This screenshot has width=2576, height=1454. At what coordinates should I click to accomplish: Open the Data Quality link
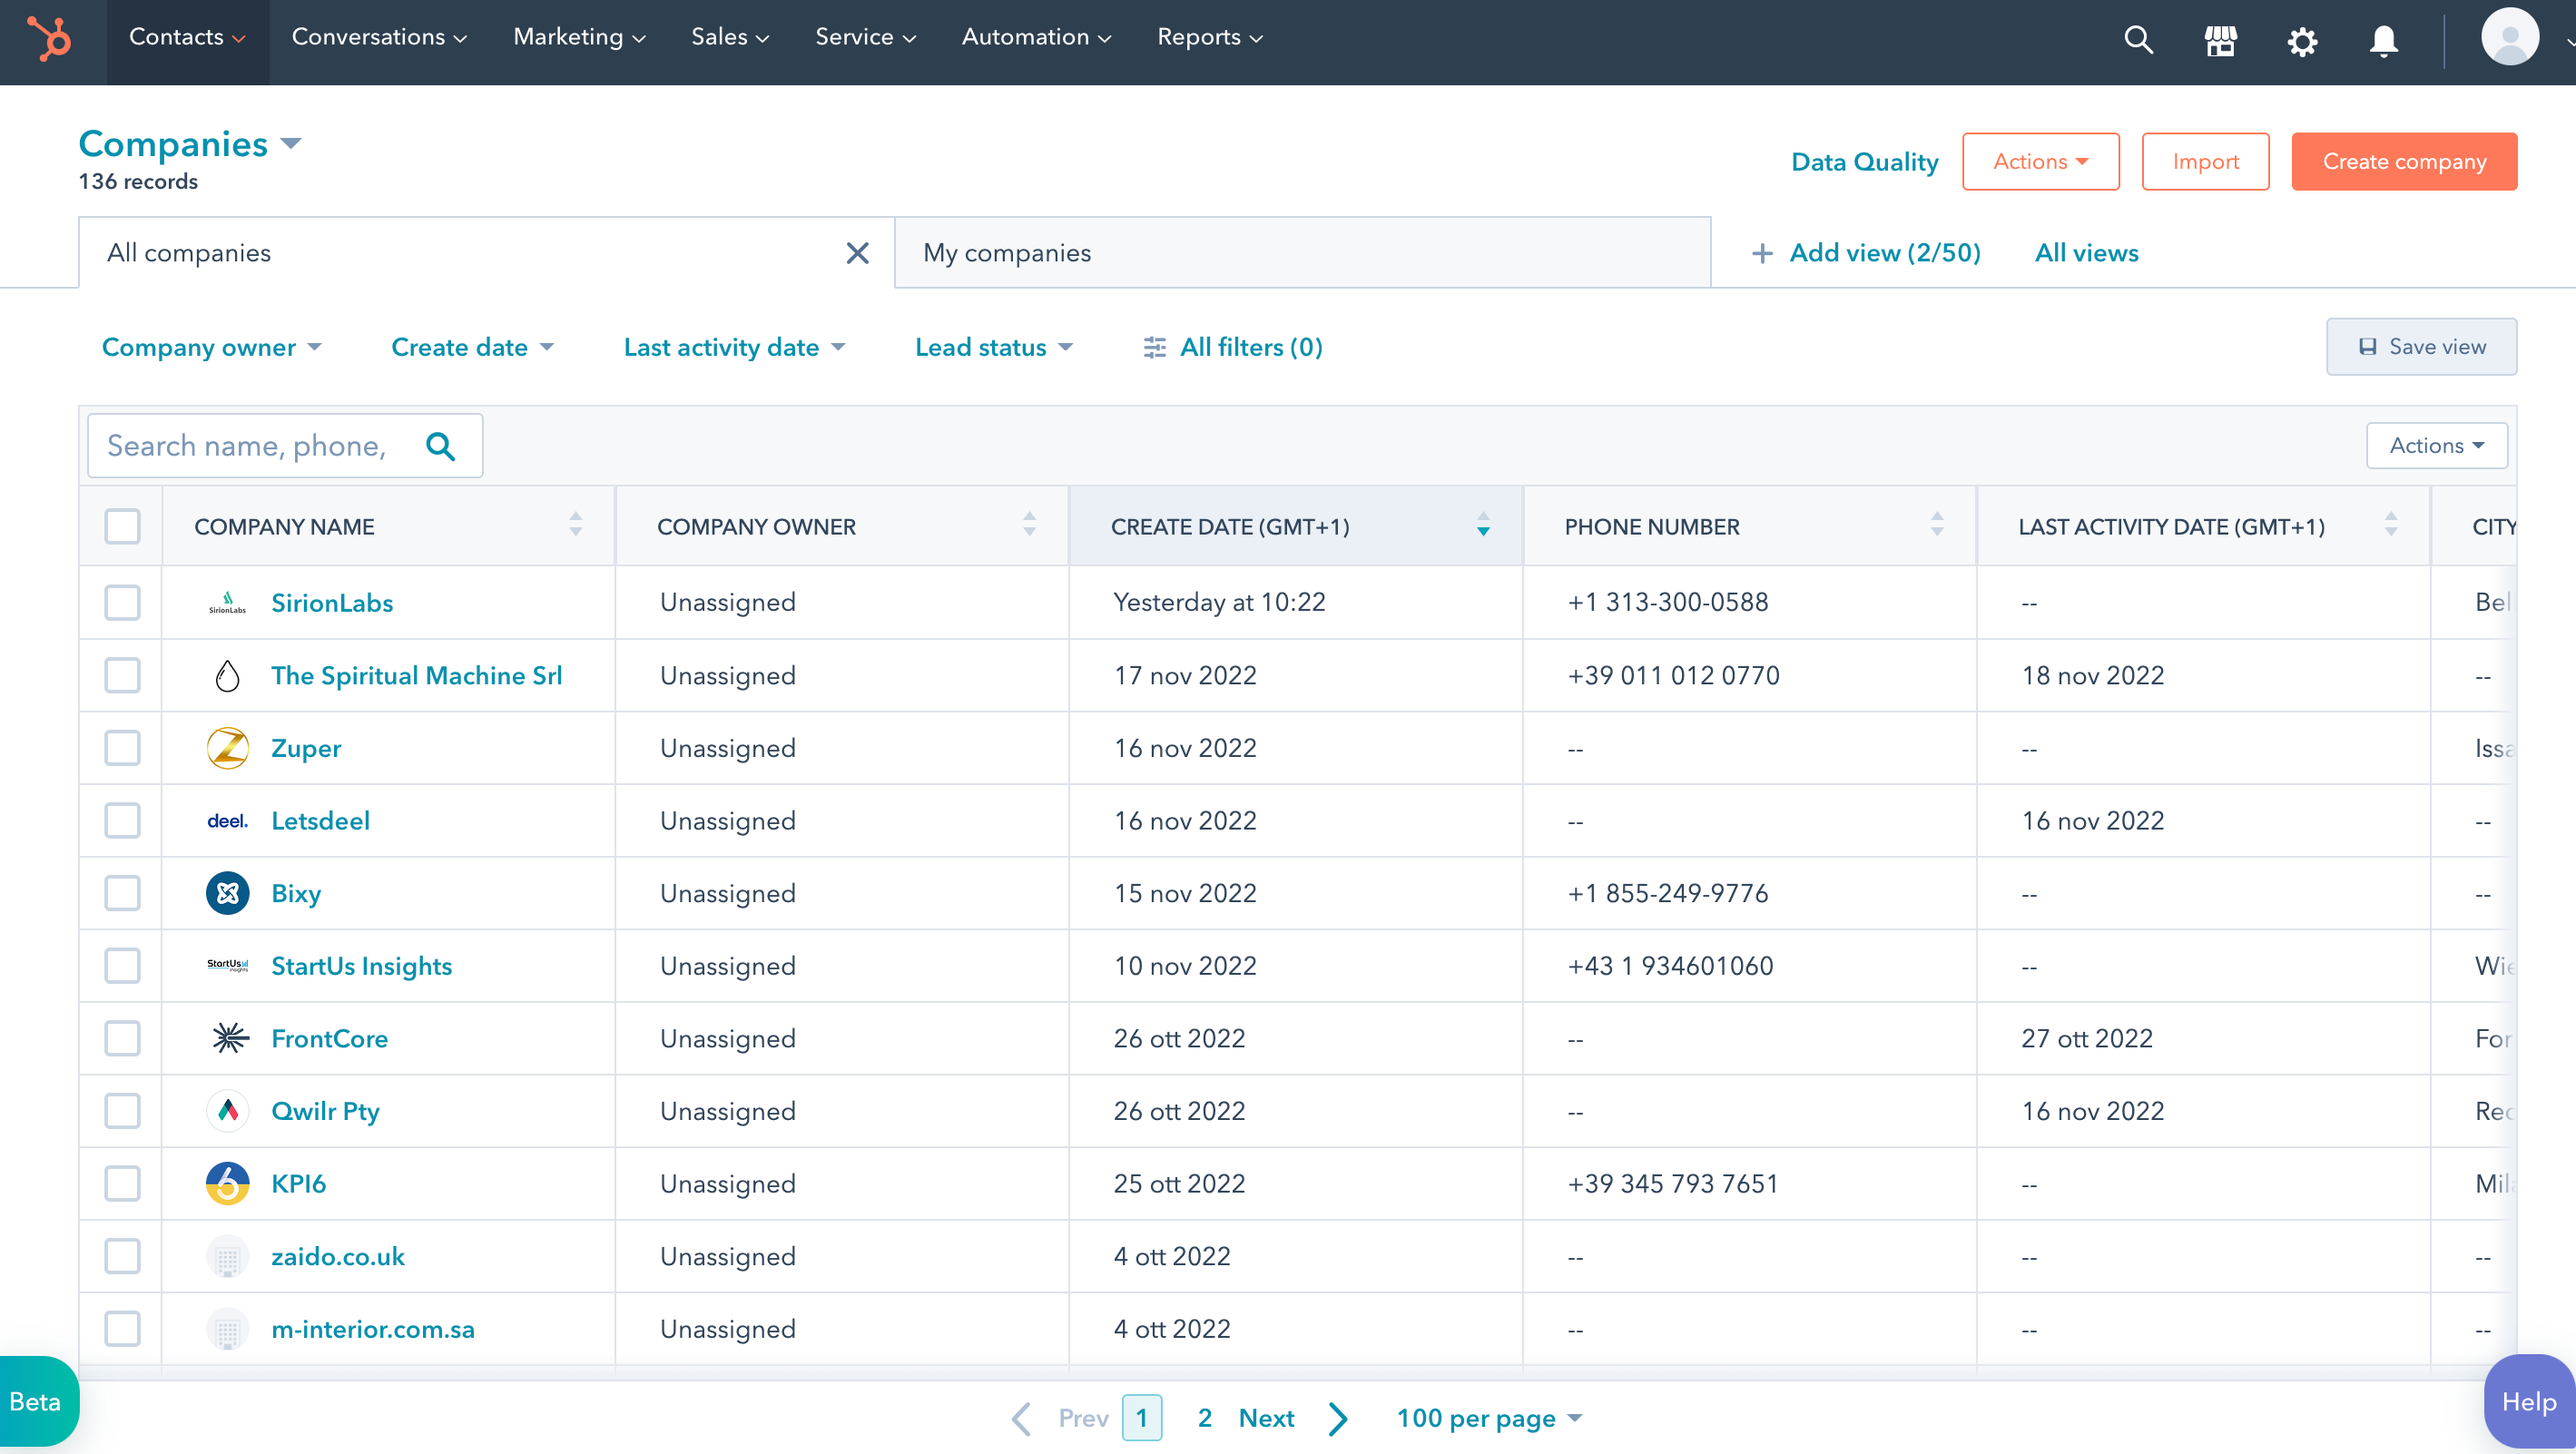click(1864, 162)
